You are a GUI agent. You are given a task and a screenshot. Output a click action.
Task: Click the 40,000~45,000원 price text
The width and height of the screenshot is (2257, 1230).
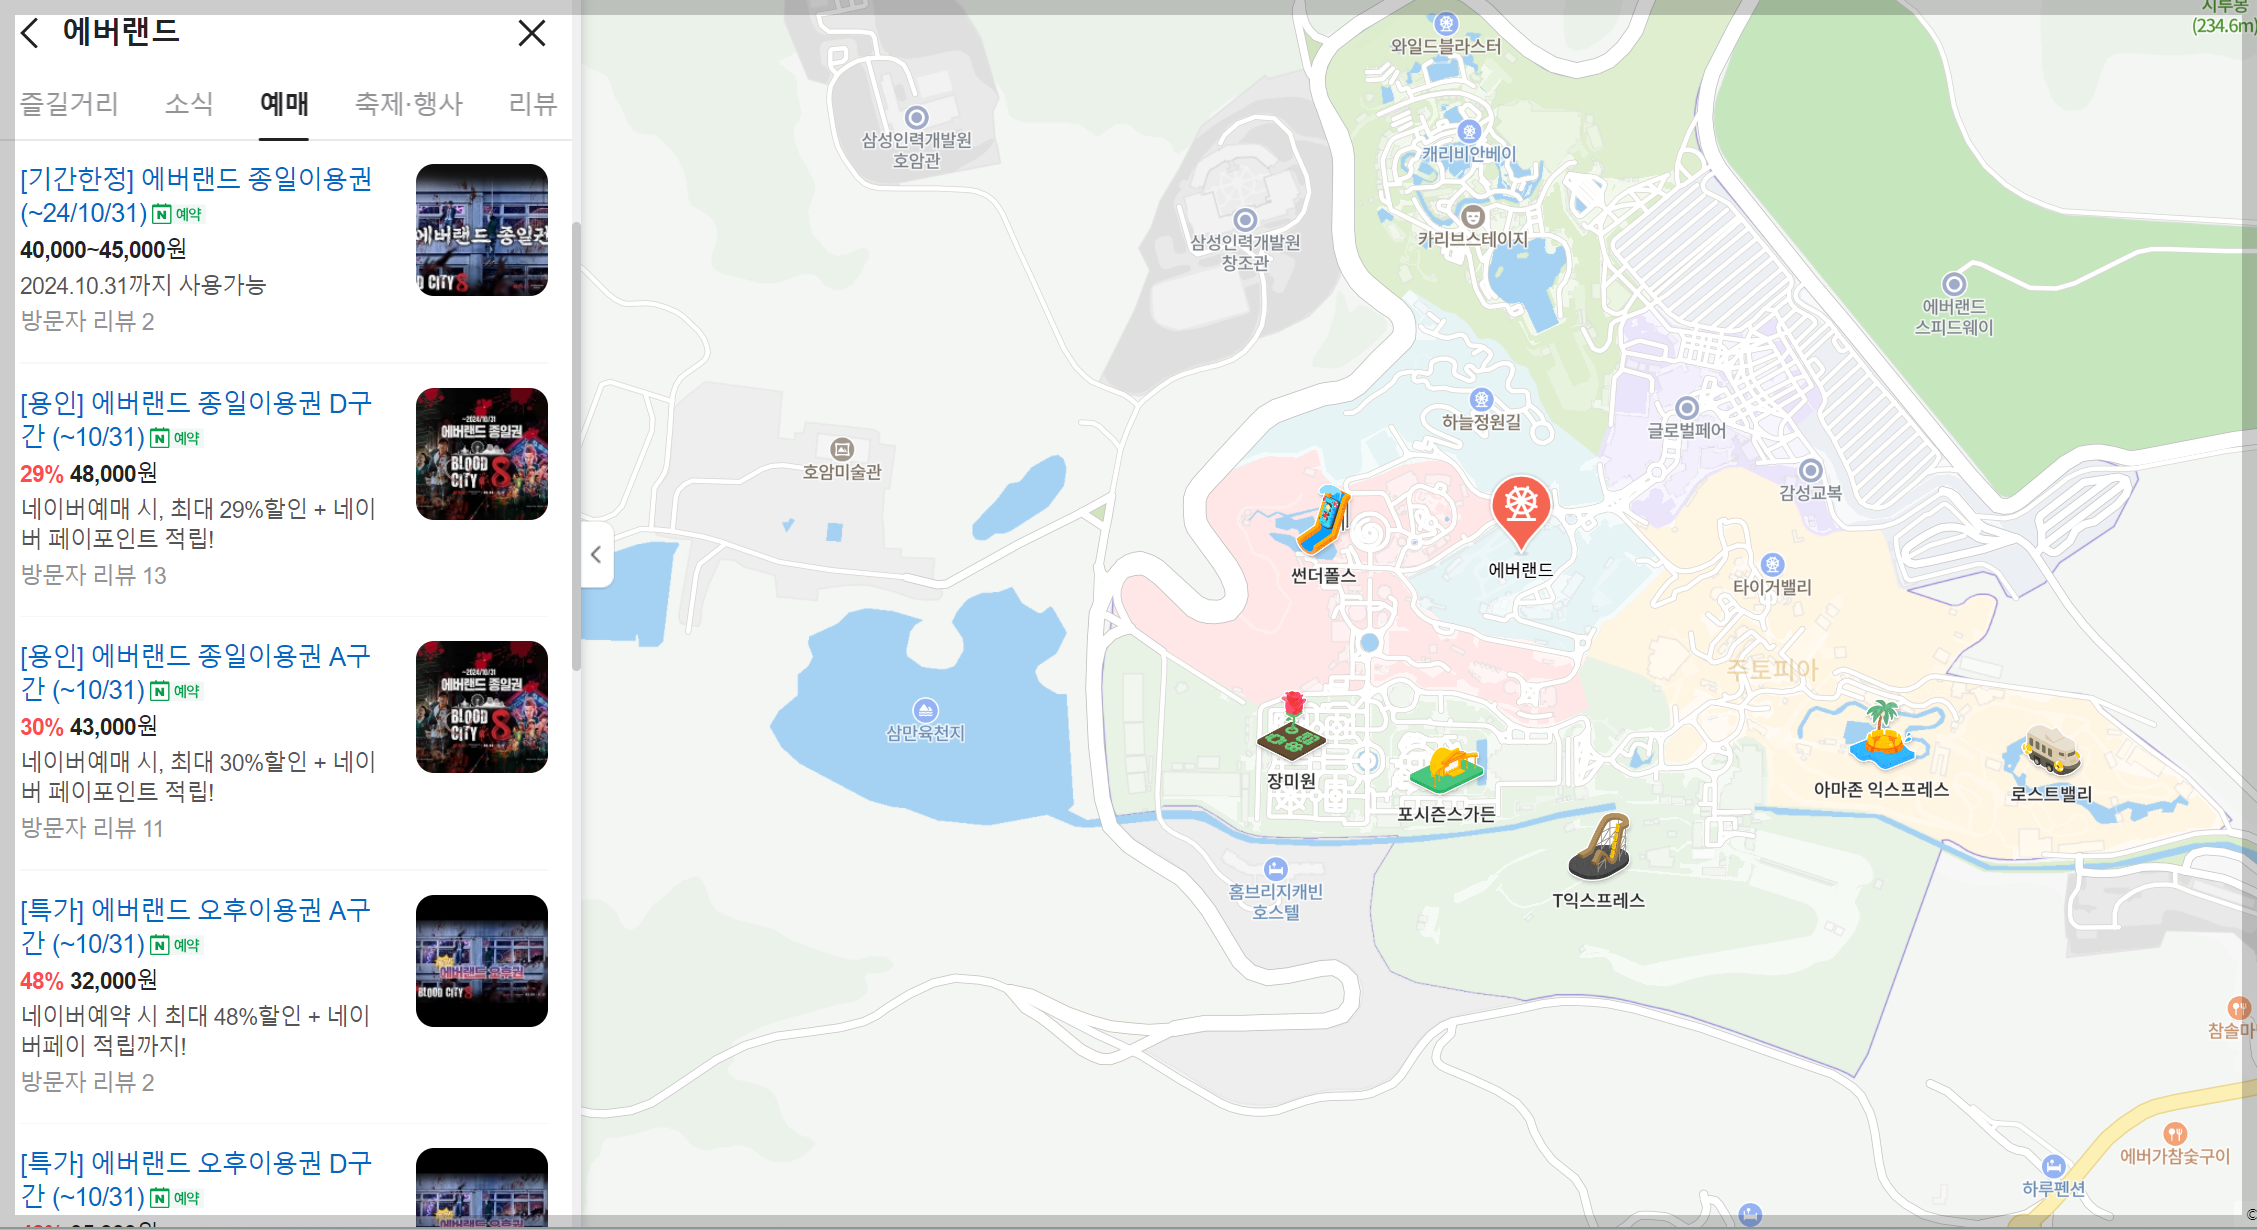(103, 249)
